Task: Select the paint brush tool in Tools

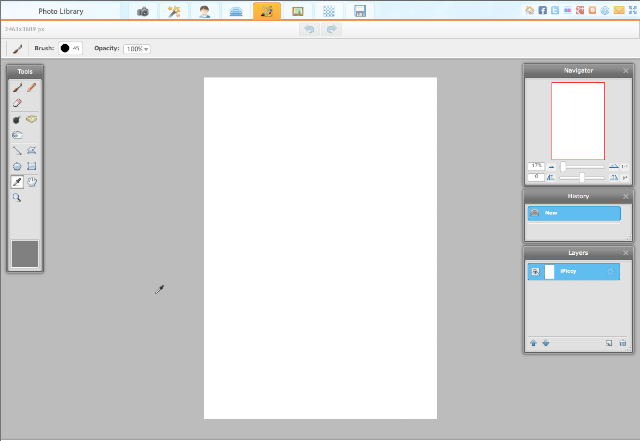Action: pos(17,87)
